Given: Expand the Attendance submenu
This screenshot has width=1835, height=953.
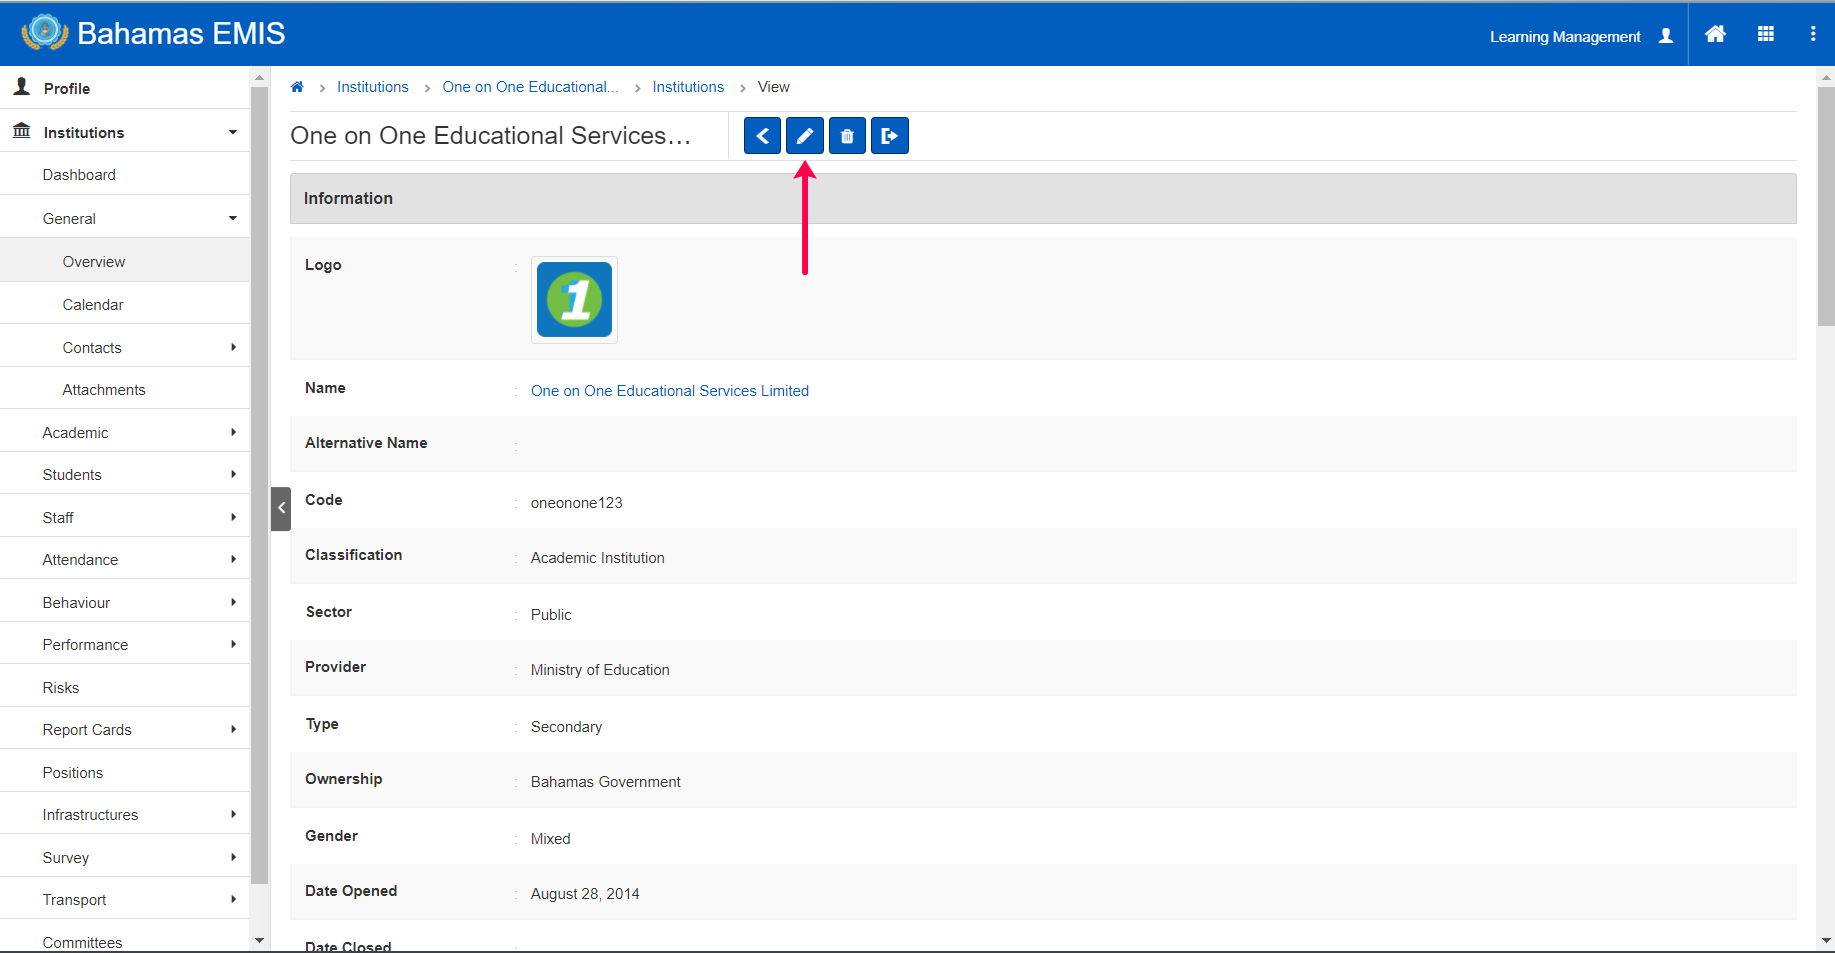Looking at the screenshot, I should pos(233,559).
